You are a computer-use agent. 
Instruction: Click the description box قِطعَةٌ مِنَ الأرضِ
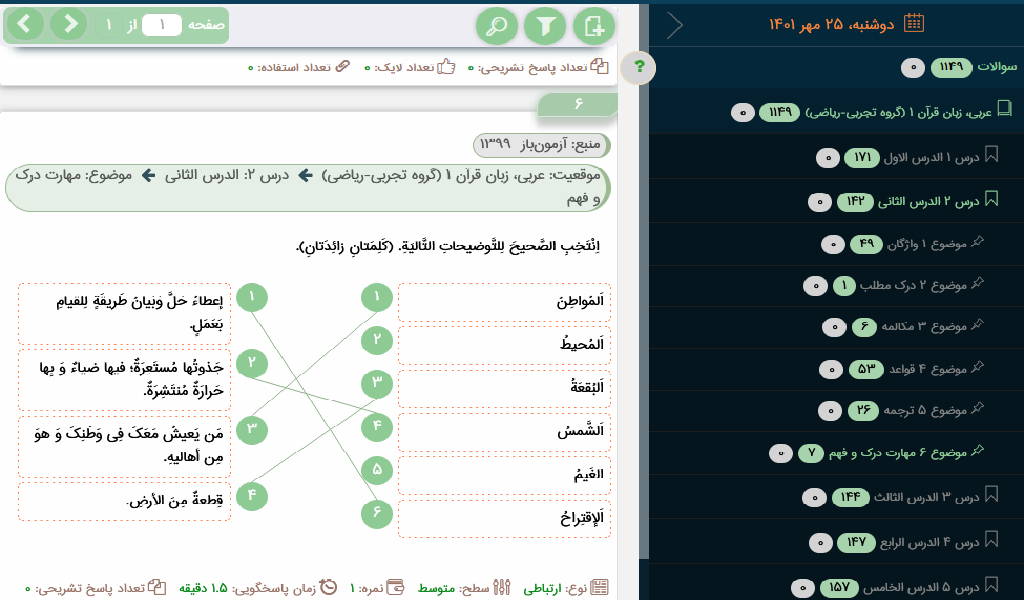click(124, 501)
